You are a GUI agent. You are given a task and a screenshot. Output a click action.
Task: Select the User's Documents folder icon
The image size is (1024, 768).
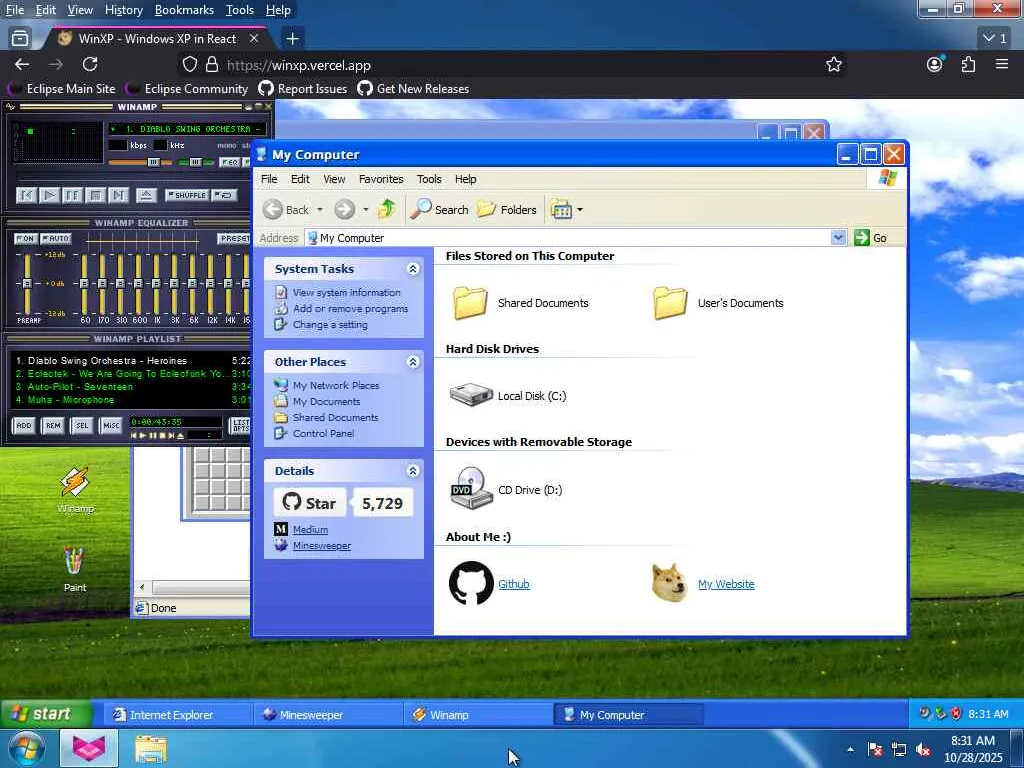click(670, 303)
